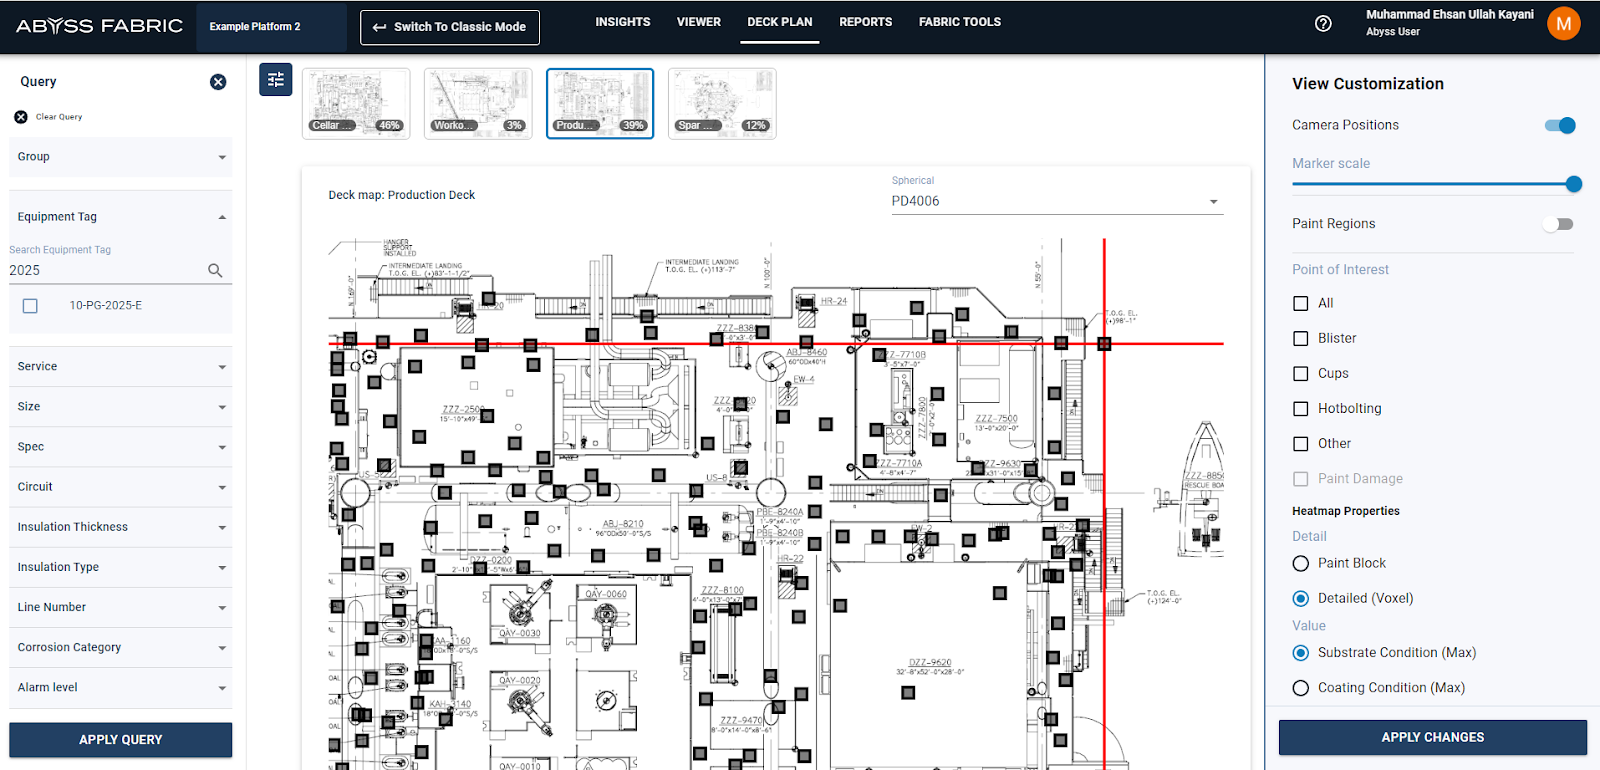Click the Clear Query icon
This screenshot has width=1600, height=770.
click(x=21, y=117)
